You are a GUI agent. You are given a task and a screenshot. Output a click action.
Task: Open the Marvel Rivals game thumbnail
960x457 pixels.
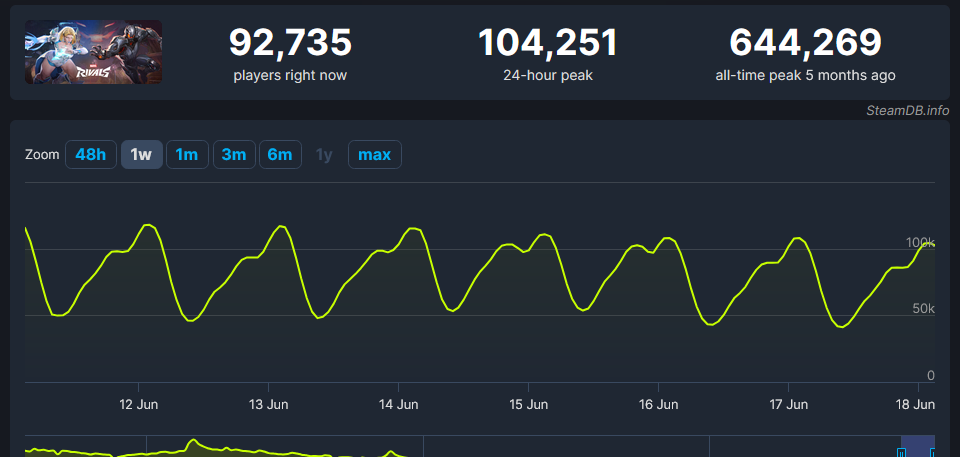click(x=94, y=52)
